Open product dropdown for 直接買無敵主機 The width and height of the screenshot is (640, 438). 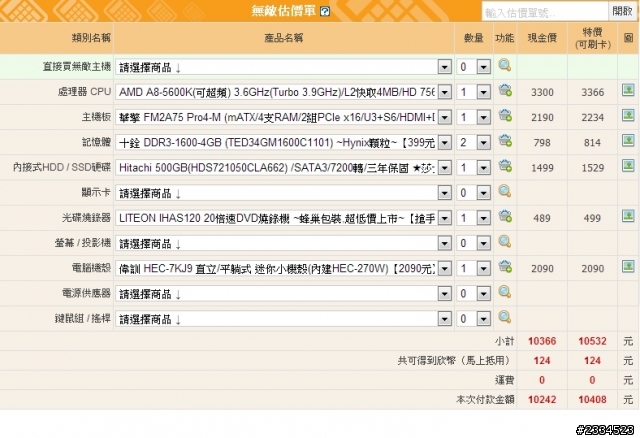(283, 67)
